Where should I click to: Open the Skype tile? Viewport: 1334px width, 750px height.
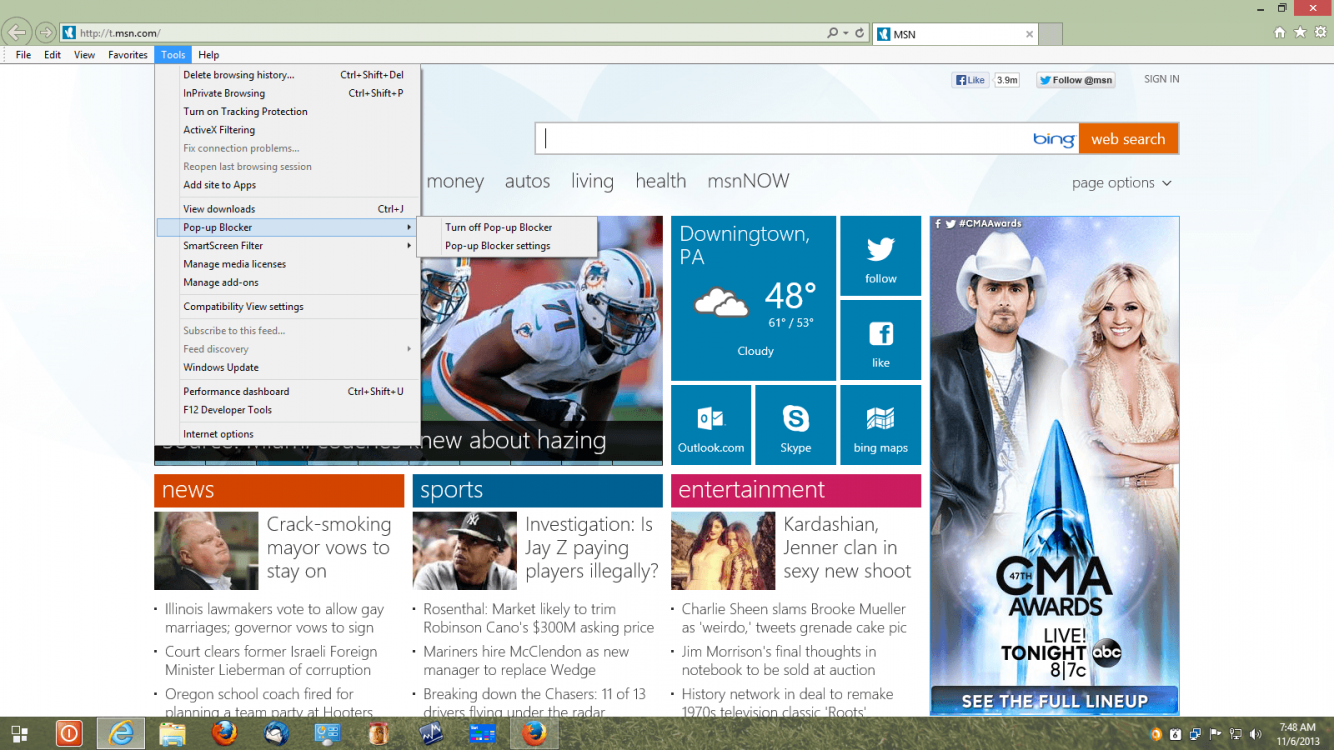point(795,425)
